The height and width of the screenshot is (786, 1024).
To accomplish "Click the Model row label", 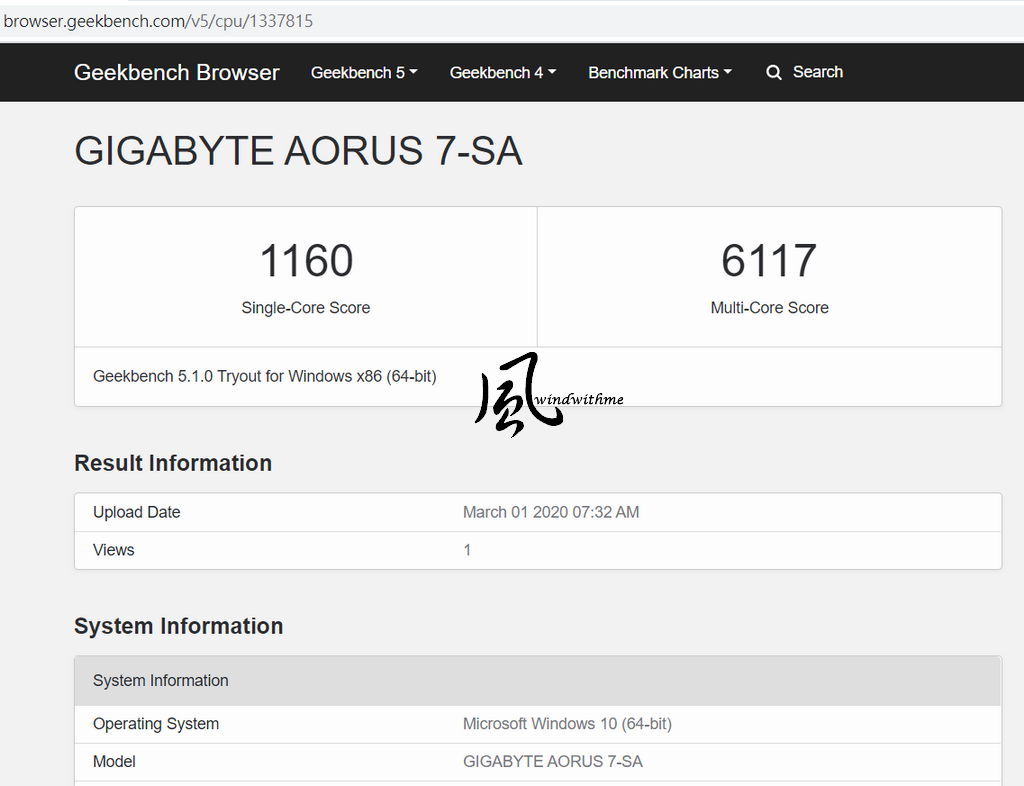I will (114, 761).
